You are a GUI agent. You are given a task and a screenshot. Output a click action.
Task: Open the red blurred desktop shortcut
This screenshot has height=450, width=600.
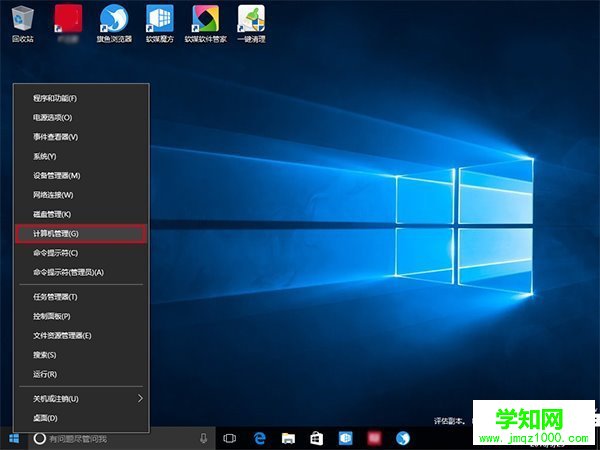tap(68, 23)
